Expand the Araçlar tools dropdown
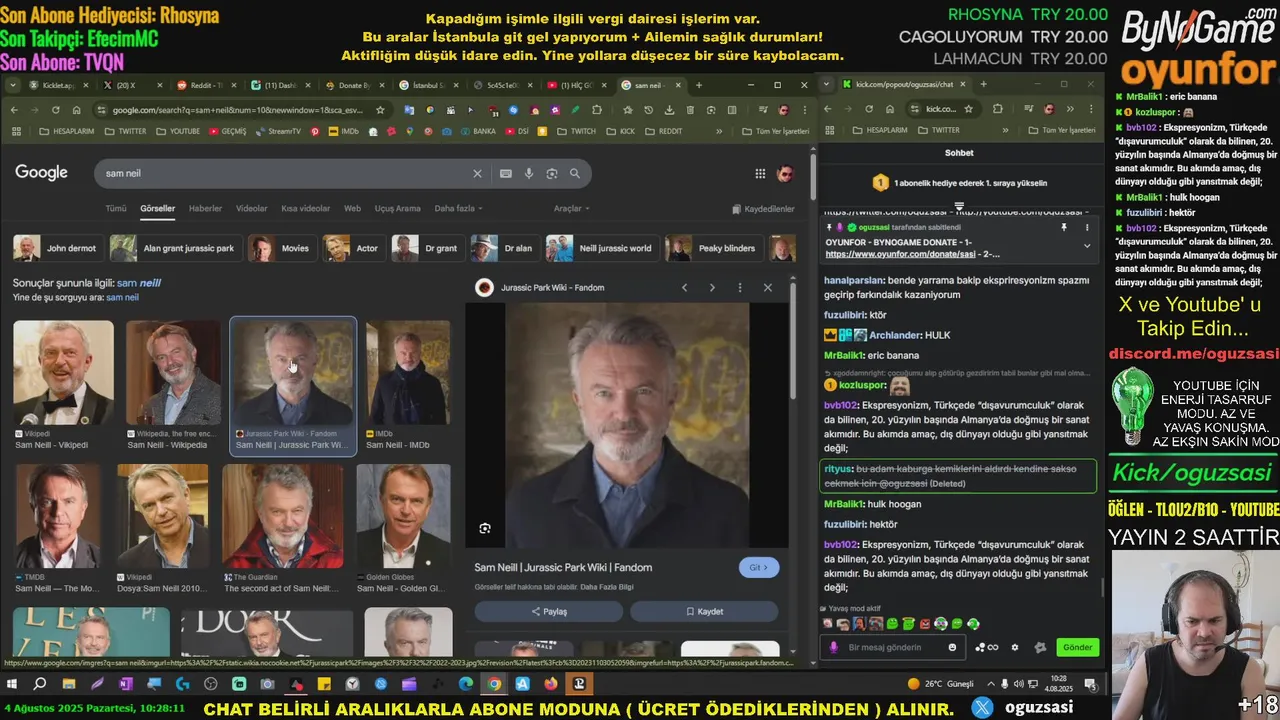The width and height of the screenshot is (1280, 720). [571, 208]
